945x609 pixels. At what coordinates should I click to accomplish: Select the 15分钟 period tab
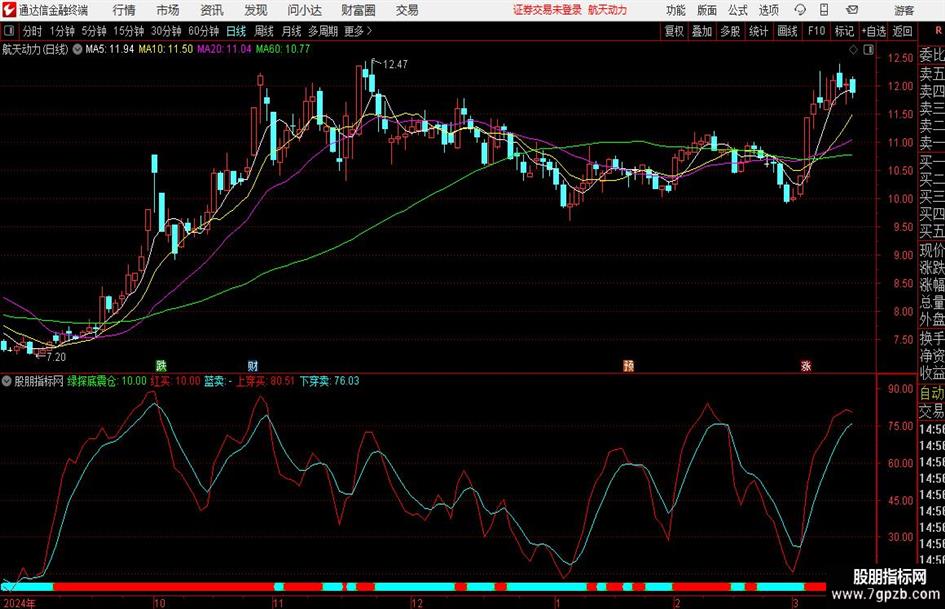click(129, 31)
